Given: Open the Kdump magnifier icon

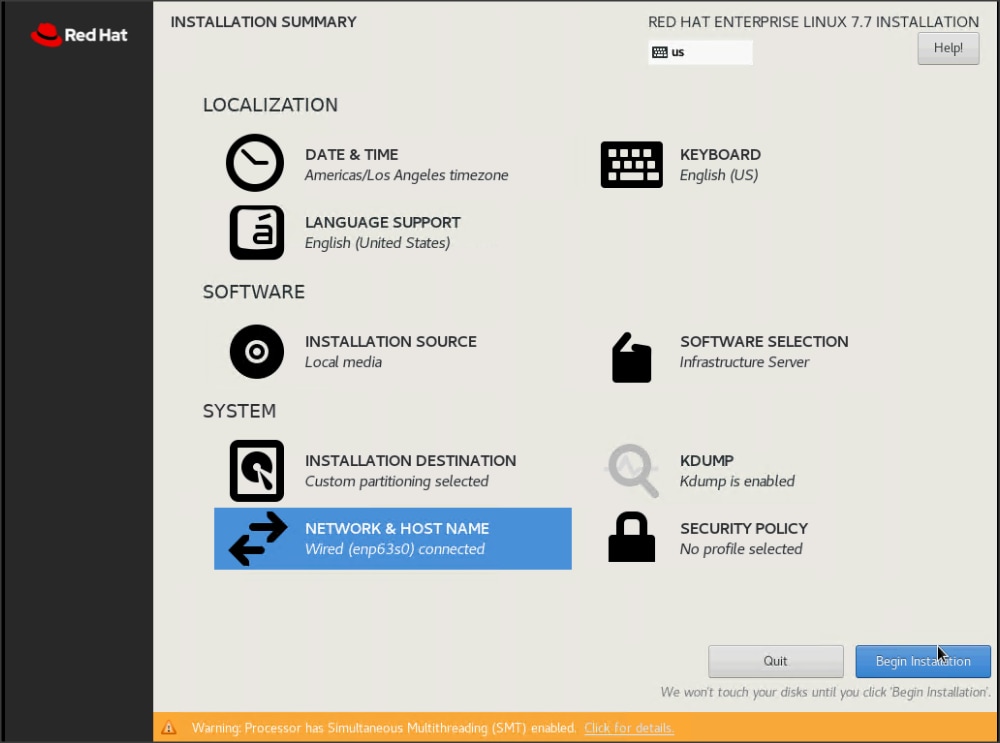Looking at the screenshot, I should 631,471.
